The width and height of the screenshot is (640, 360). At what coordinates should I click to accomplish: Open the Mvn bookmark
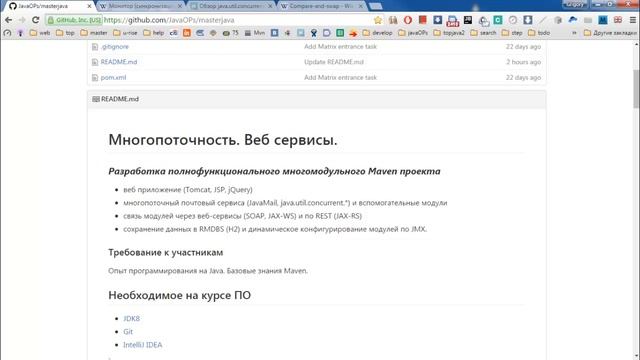255,33
